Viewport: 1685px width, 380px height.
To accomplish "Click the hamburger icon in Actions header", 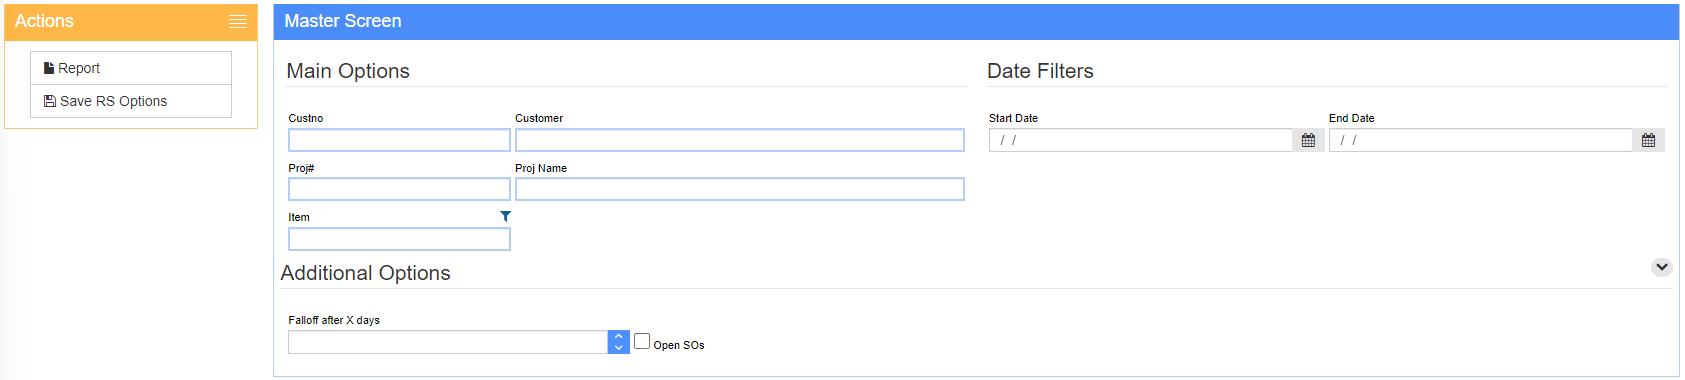I will (x=238, y=21).
